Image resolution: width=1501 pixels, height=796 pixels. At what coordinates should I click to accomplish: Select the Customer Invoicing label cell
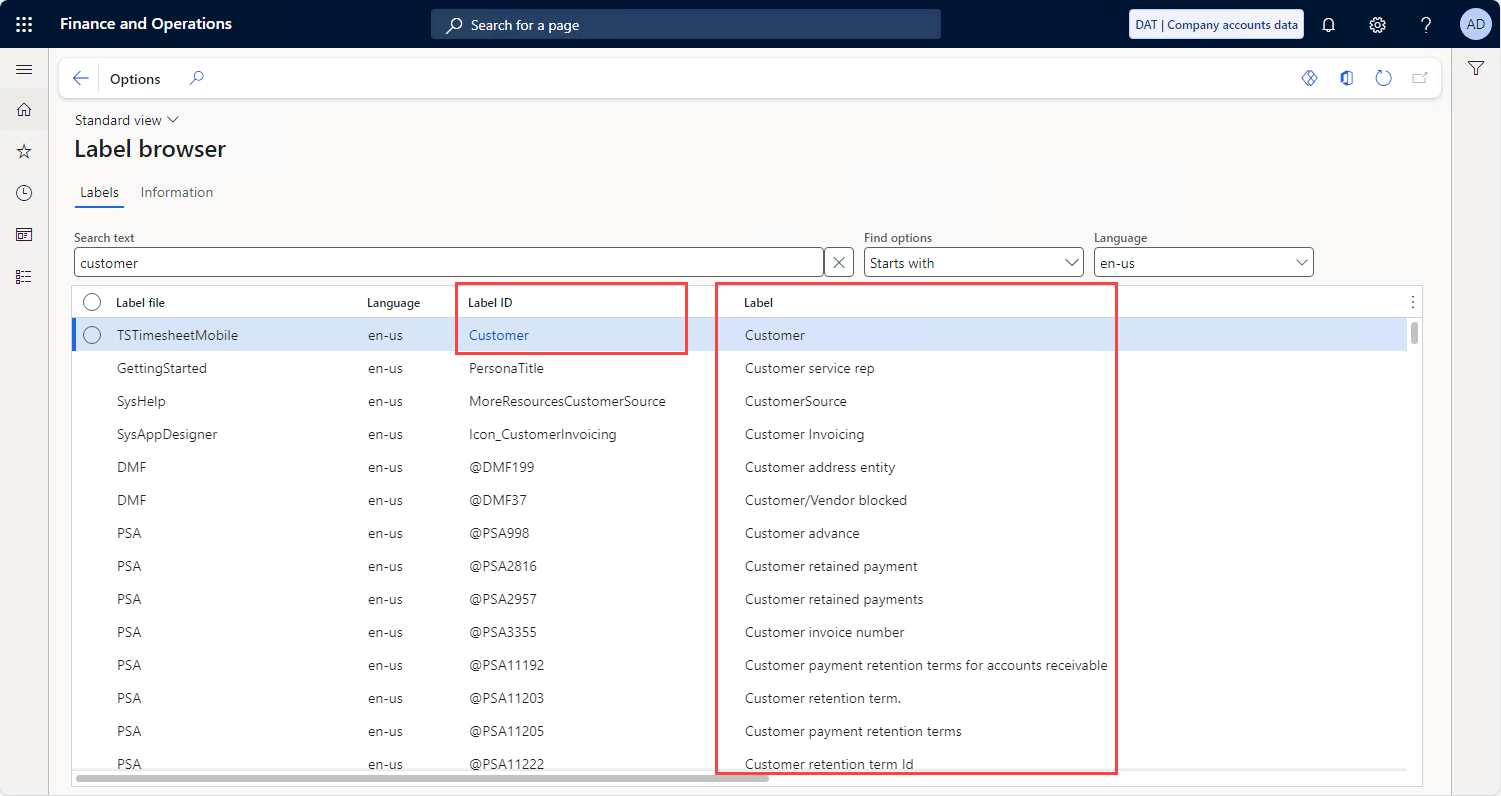pyautogui.click(x=805, y=434)
